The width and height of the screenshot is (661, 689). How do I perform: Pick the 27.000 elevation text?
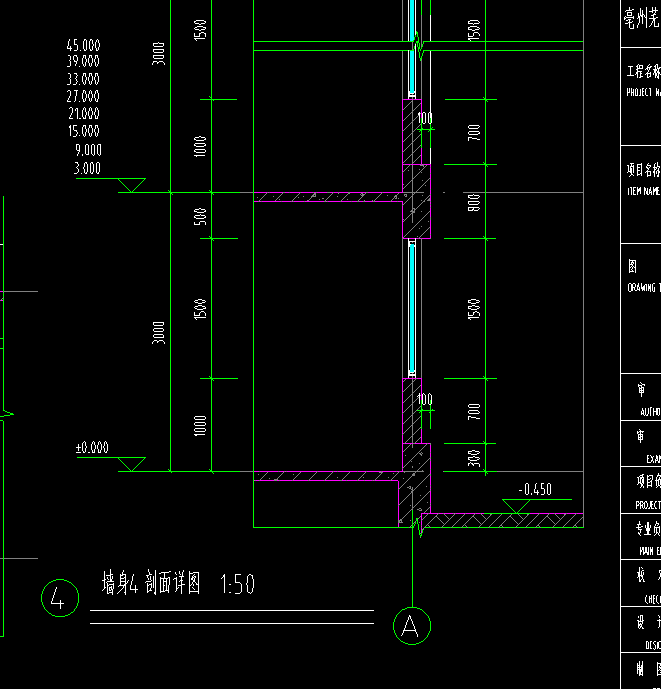[x=84, y=96]
